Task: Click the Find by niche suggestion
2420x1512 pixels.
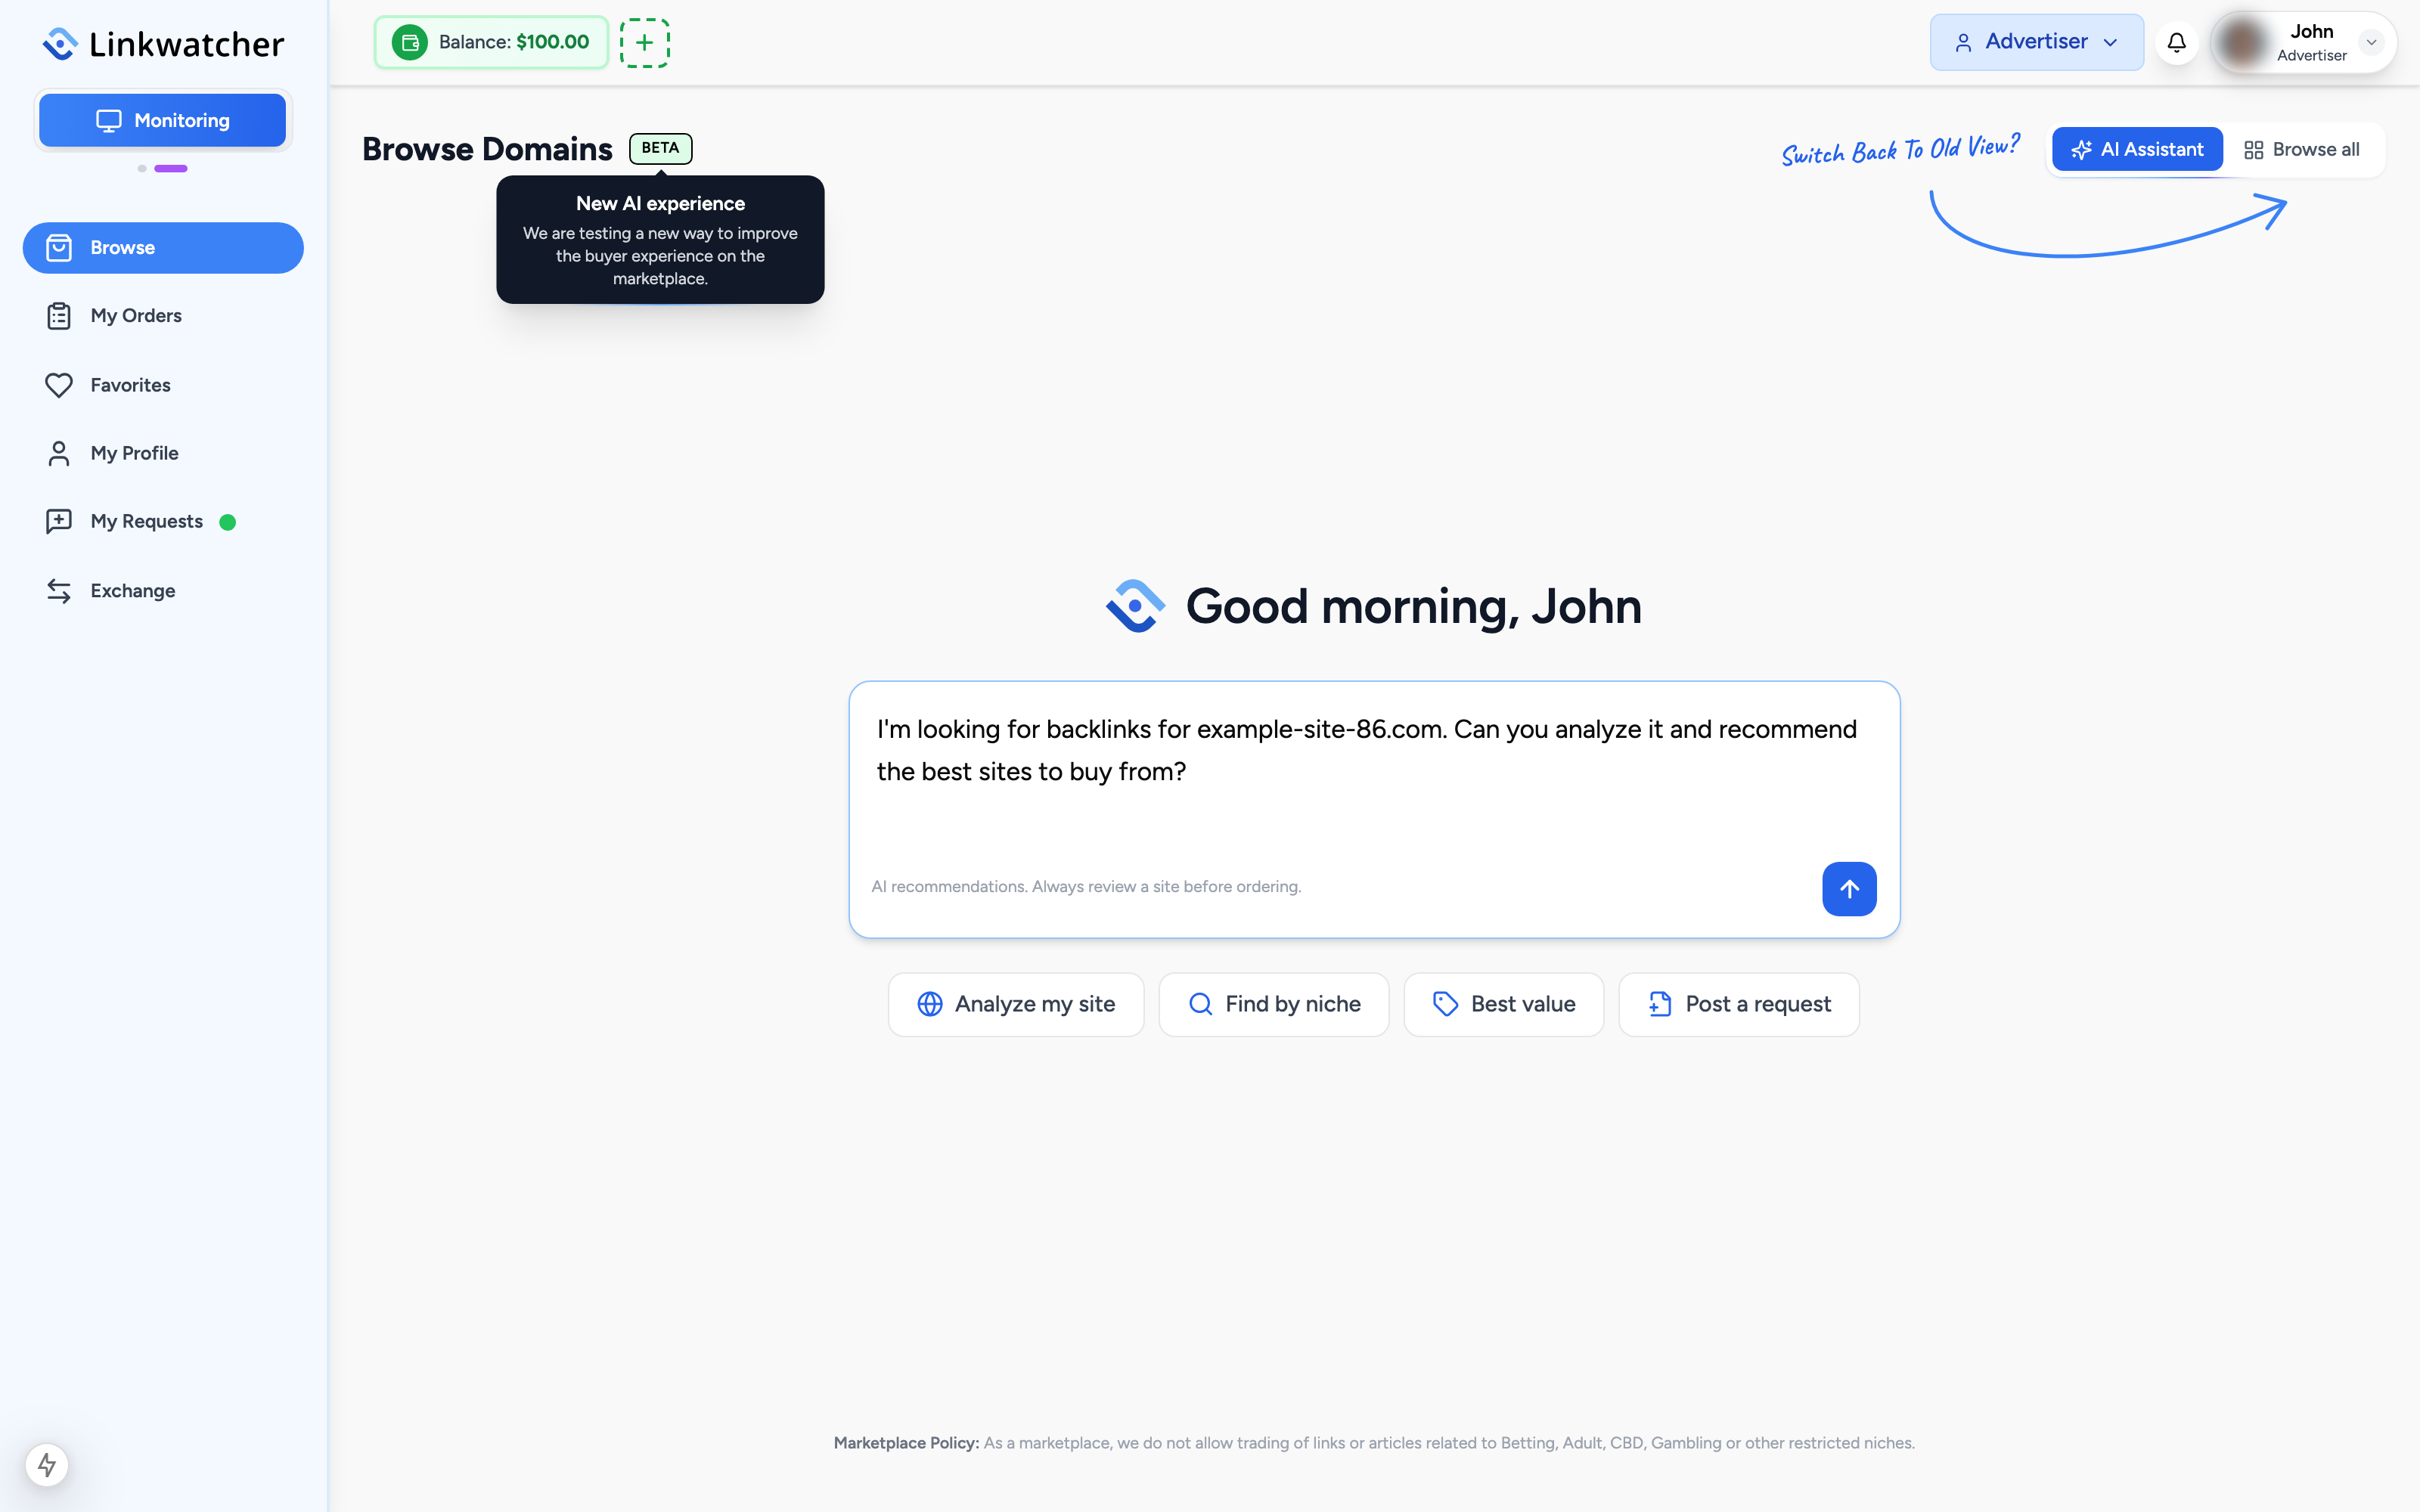Action: pyautogui.click(x=1274, y=1004)
